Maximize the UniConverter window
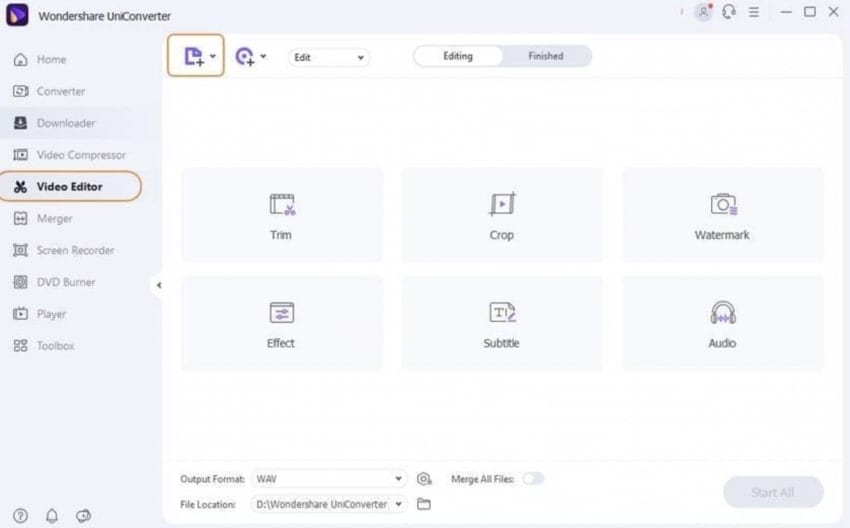The height and width of the screenshot is (528, 850). tap(810, 11)
